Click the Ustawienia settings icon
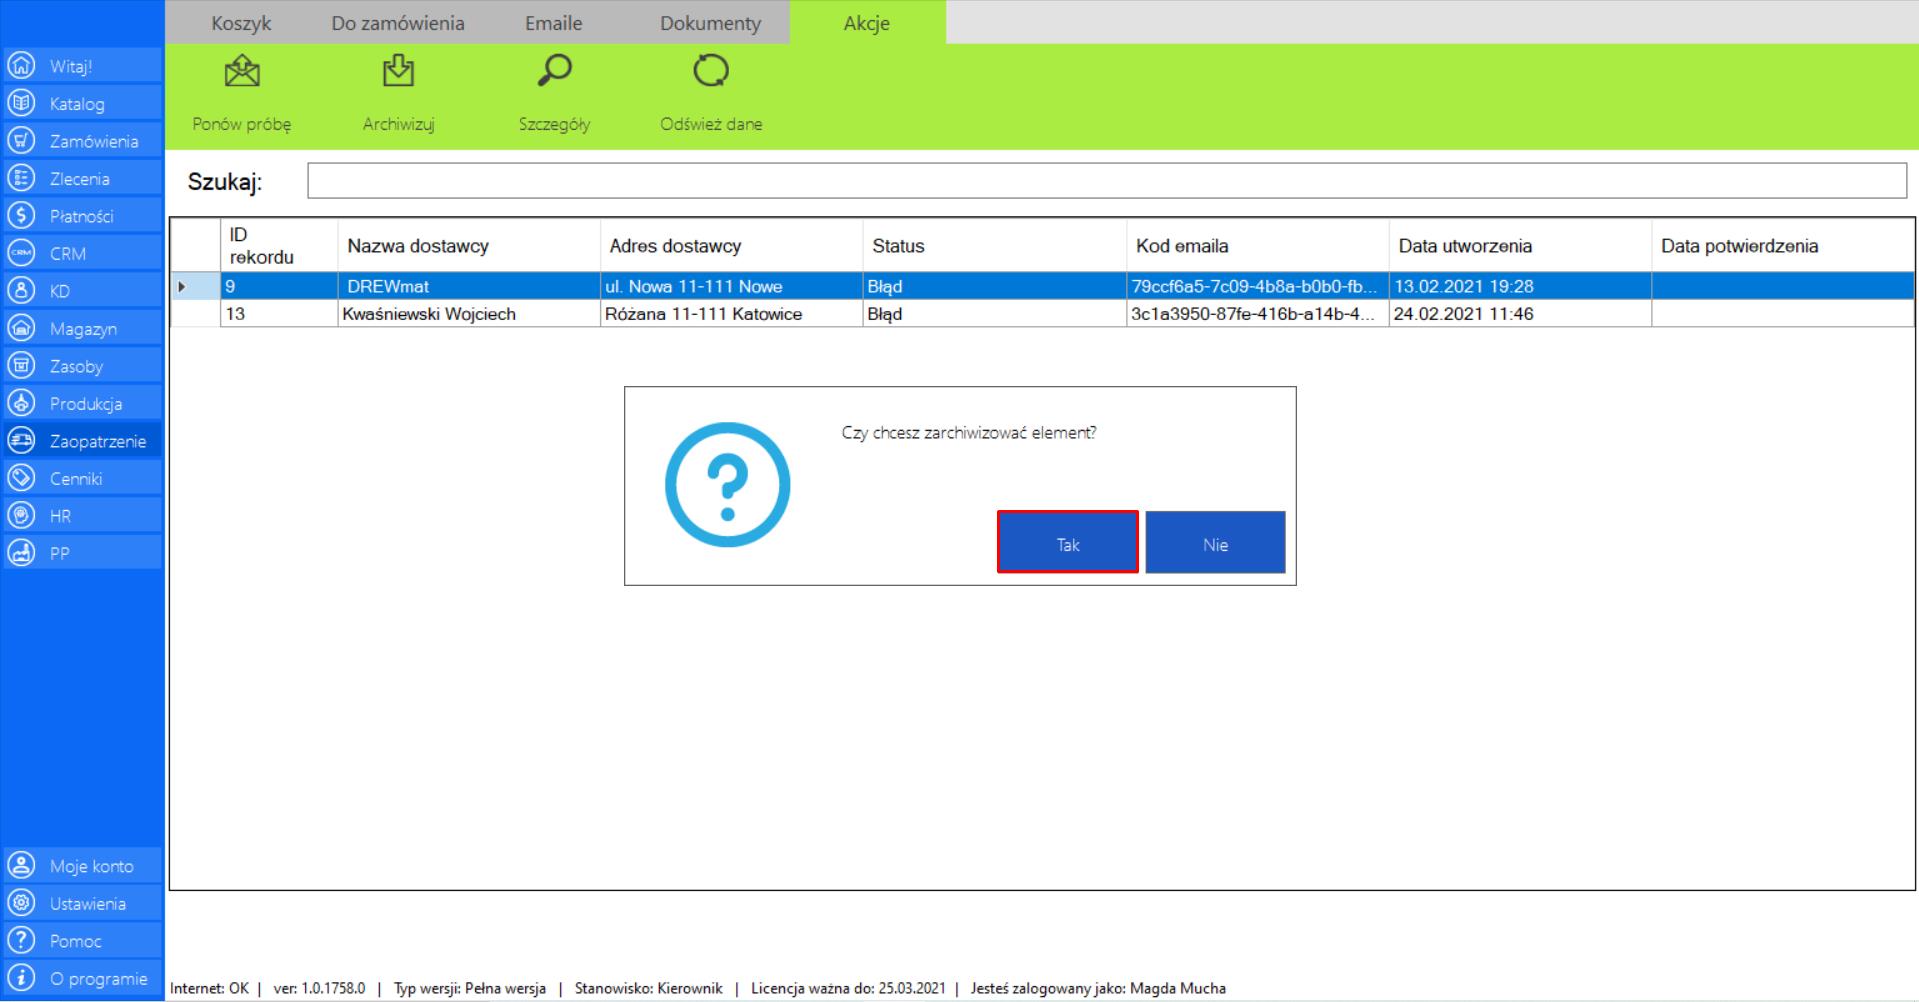 (x=20, y=903)
